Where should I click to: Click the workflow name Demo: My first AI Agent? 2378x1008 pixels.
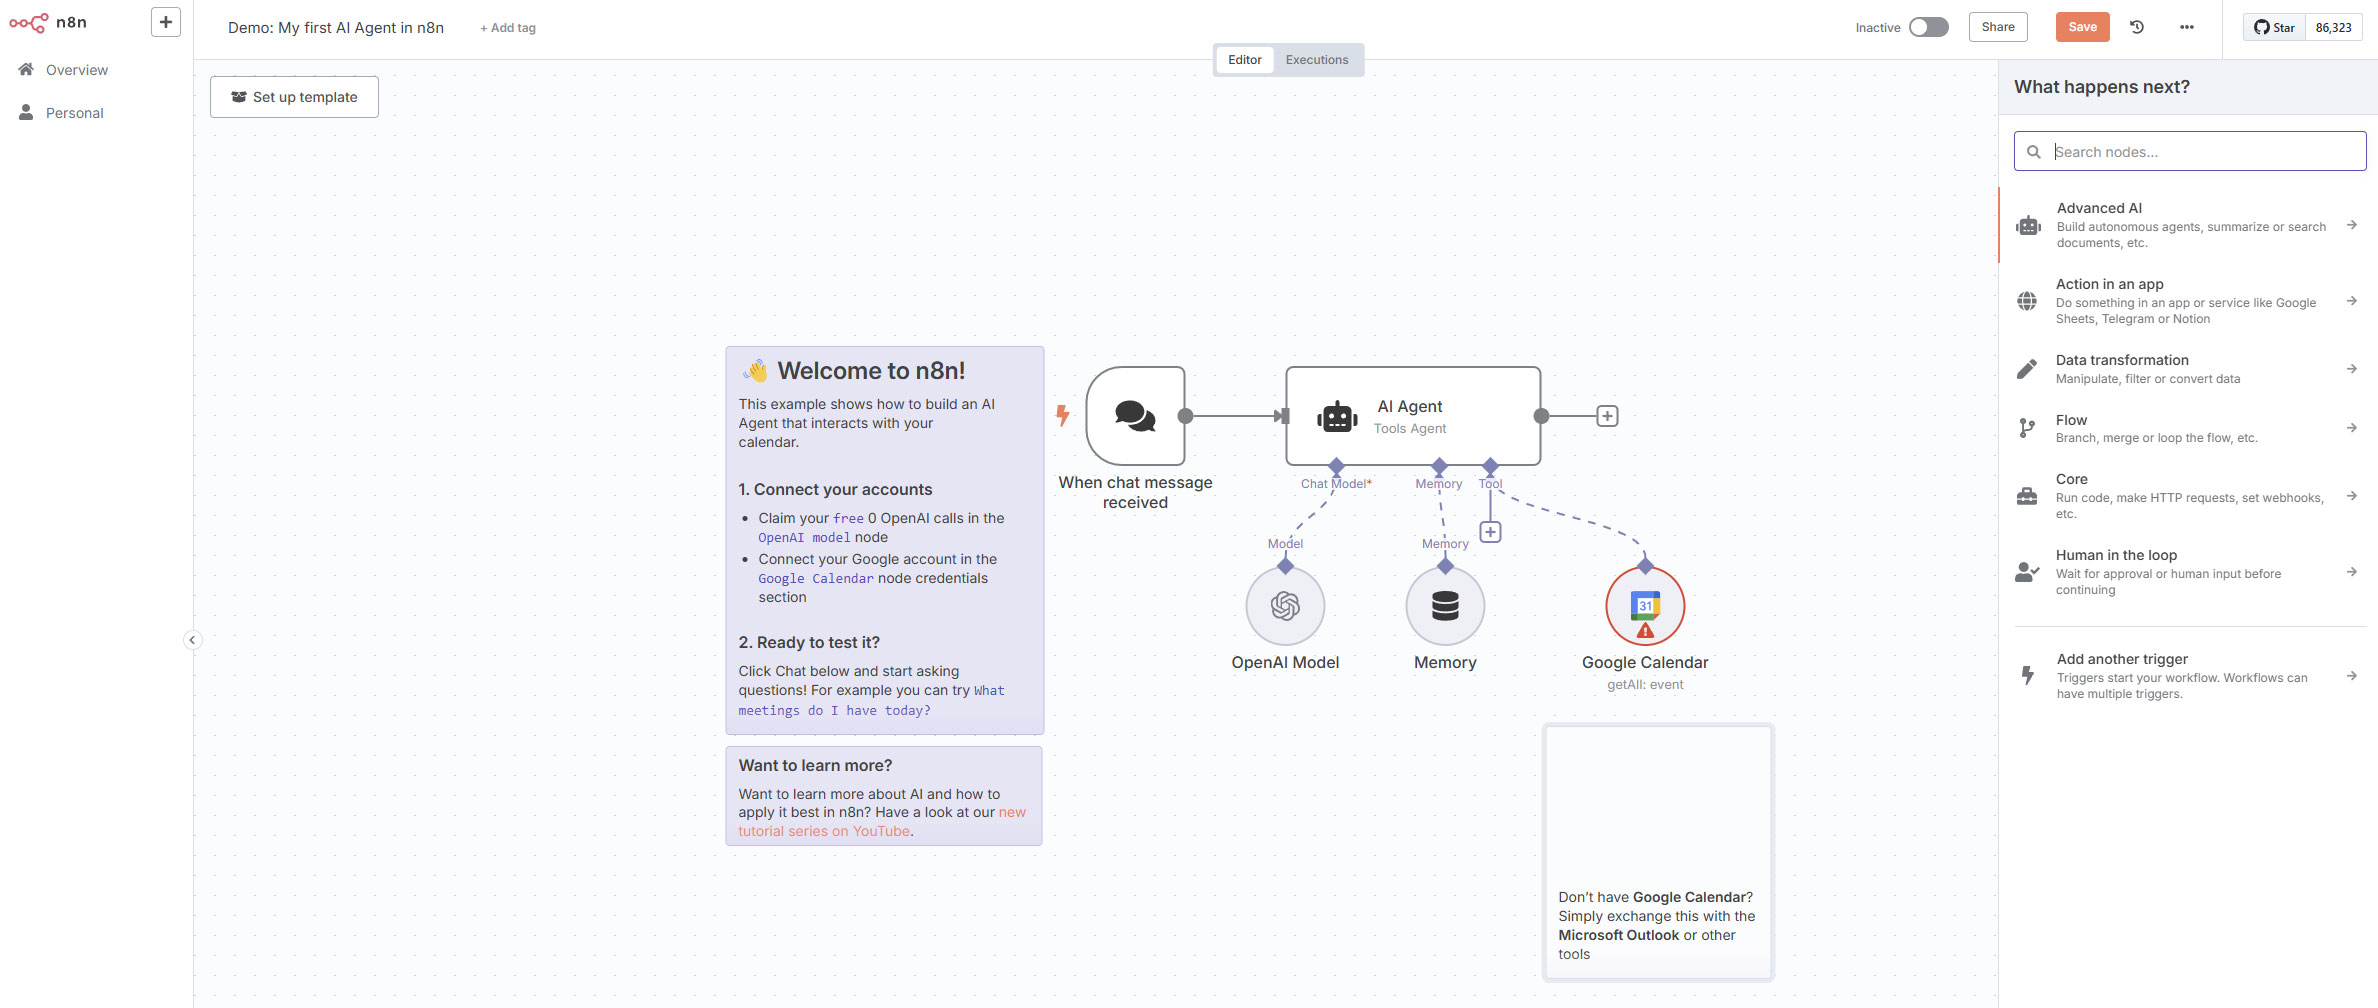pyautogui.click(x=336, y=28)
